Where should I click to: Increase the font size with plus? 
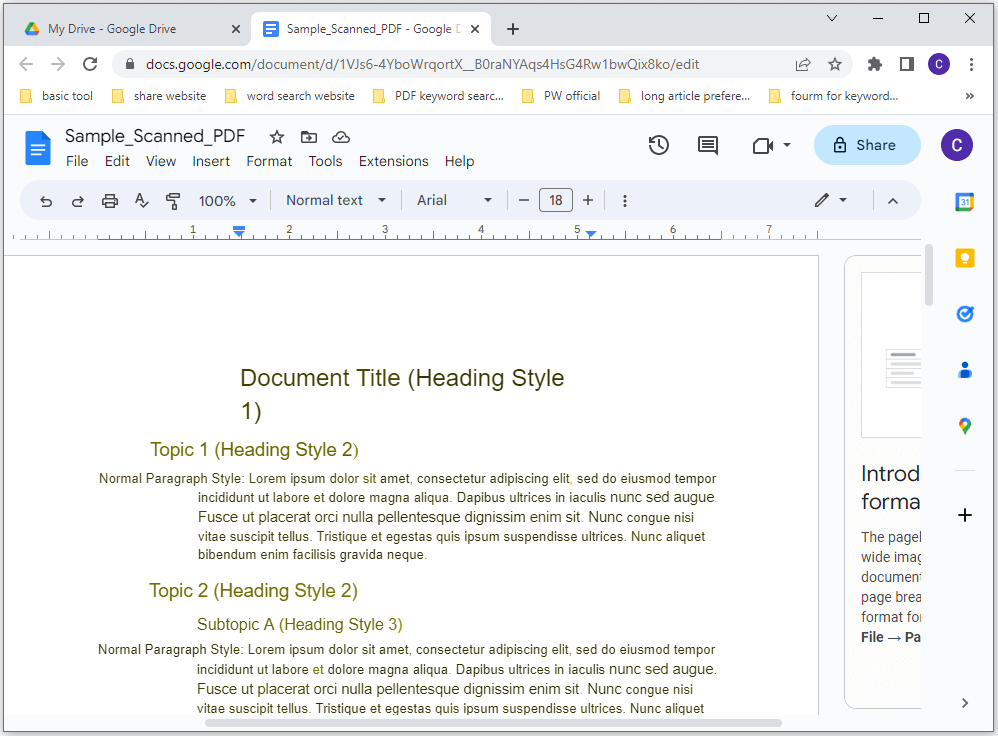(587, 201)
